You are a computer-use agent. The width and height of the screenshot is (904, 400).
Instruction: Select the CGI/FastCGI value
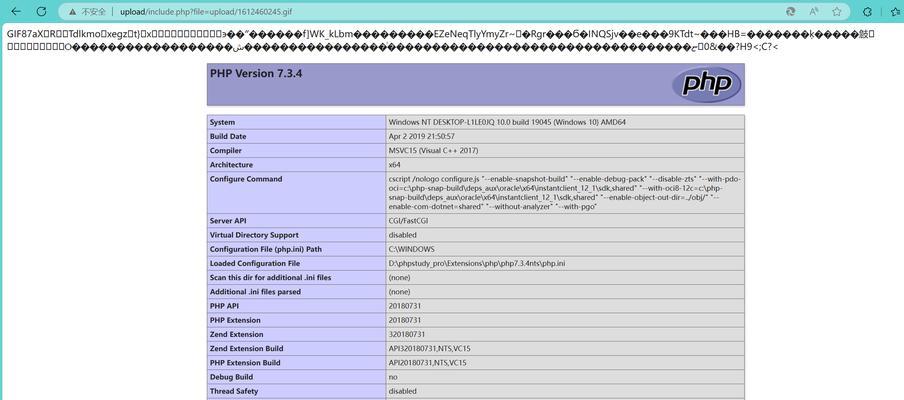coord(409,221)
